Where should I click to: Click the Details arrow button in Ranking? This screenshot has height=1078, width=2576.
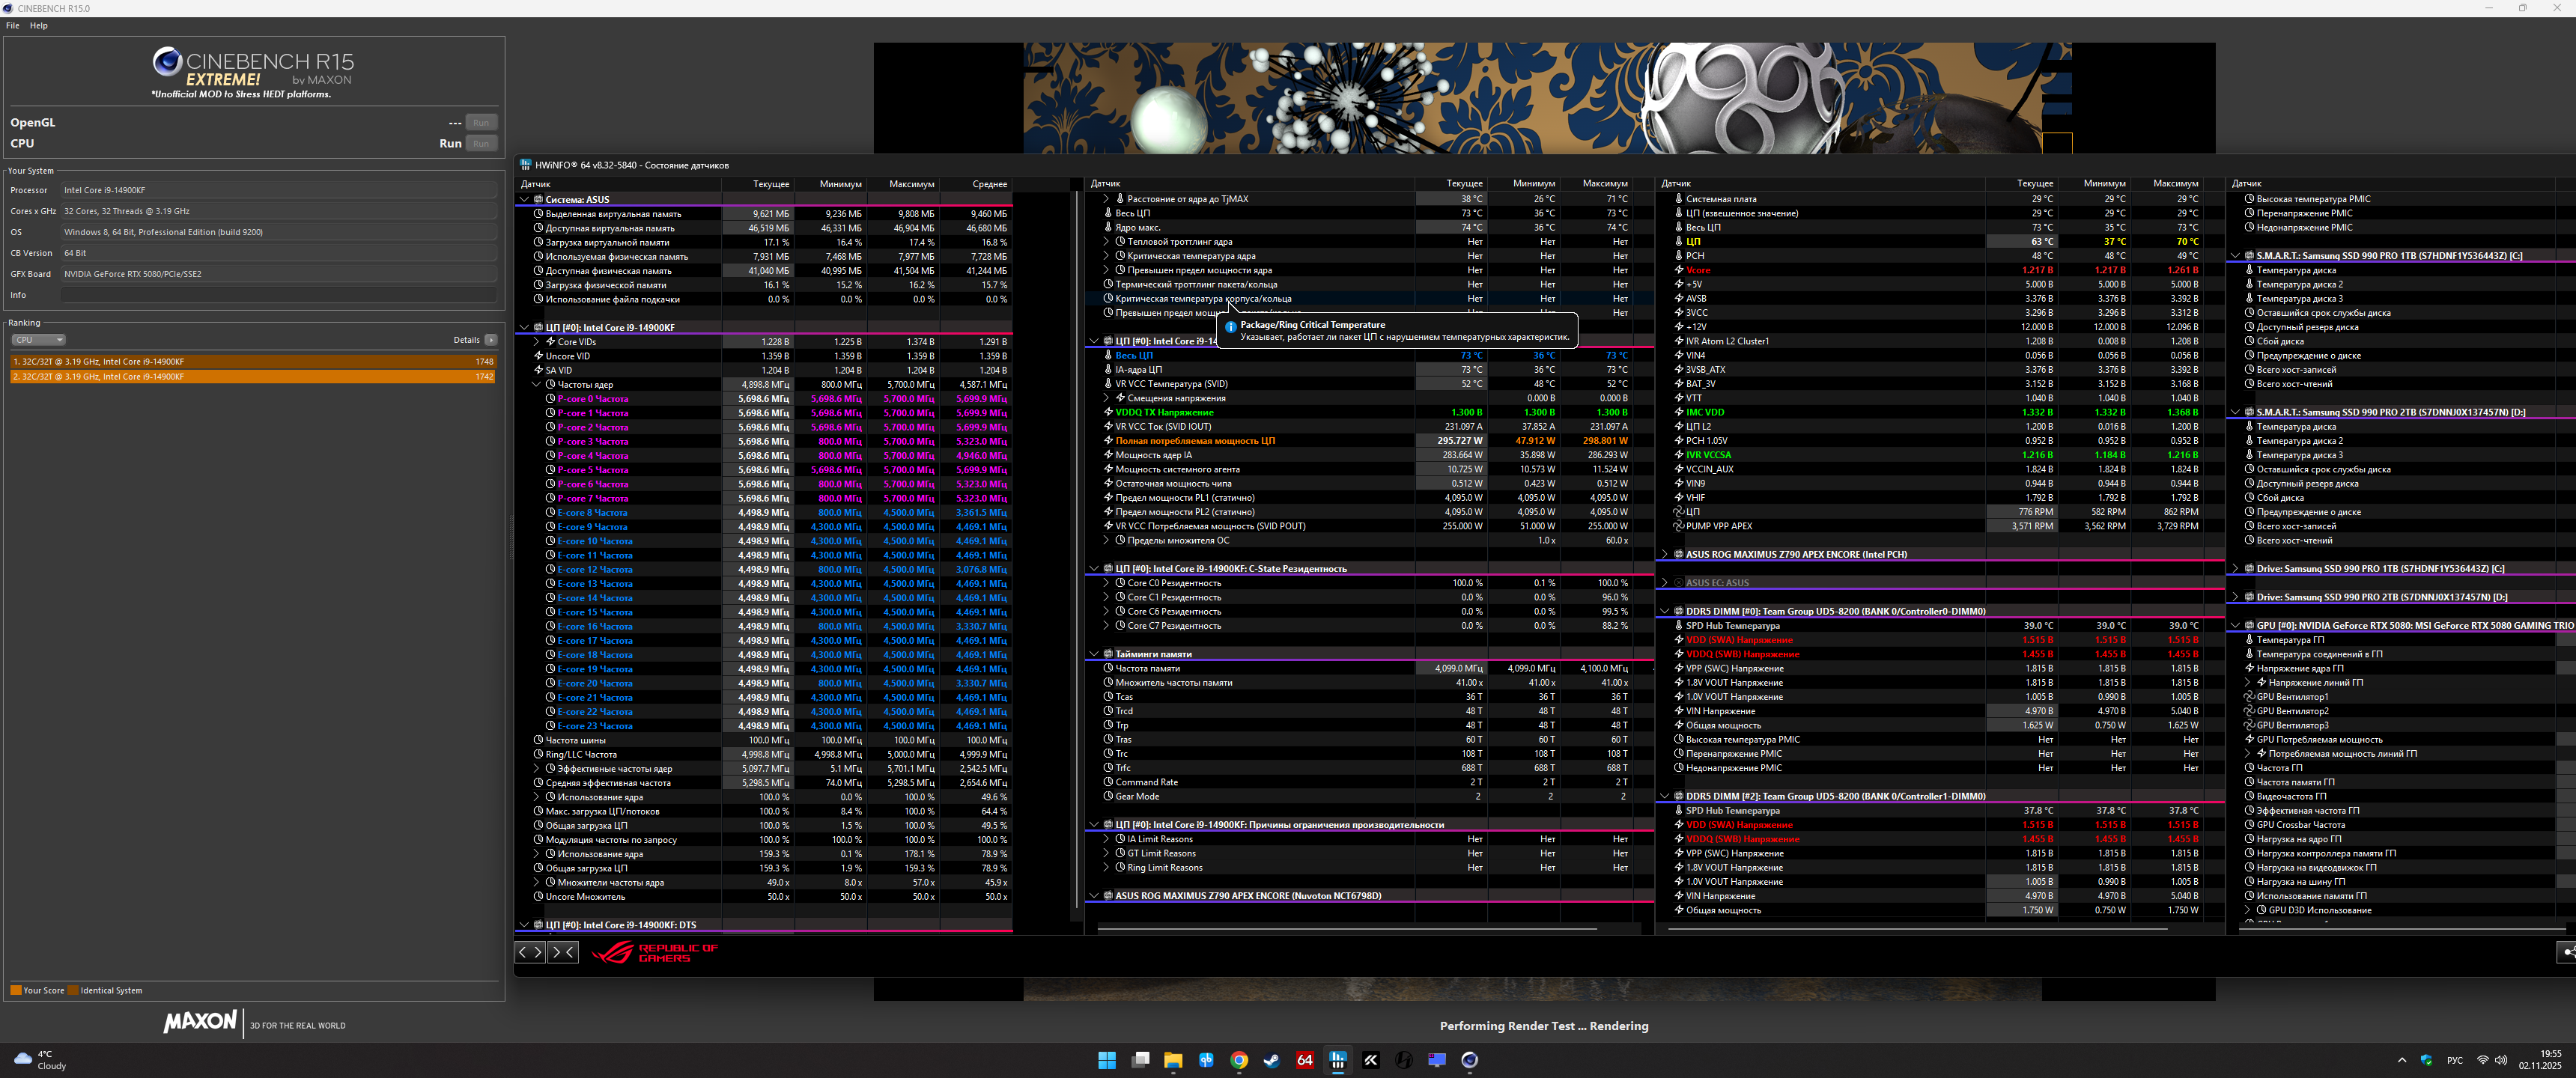[490, 340]
